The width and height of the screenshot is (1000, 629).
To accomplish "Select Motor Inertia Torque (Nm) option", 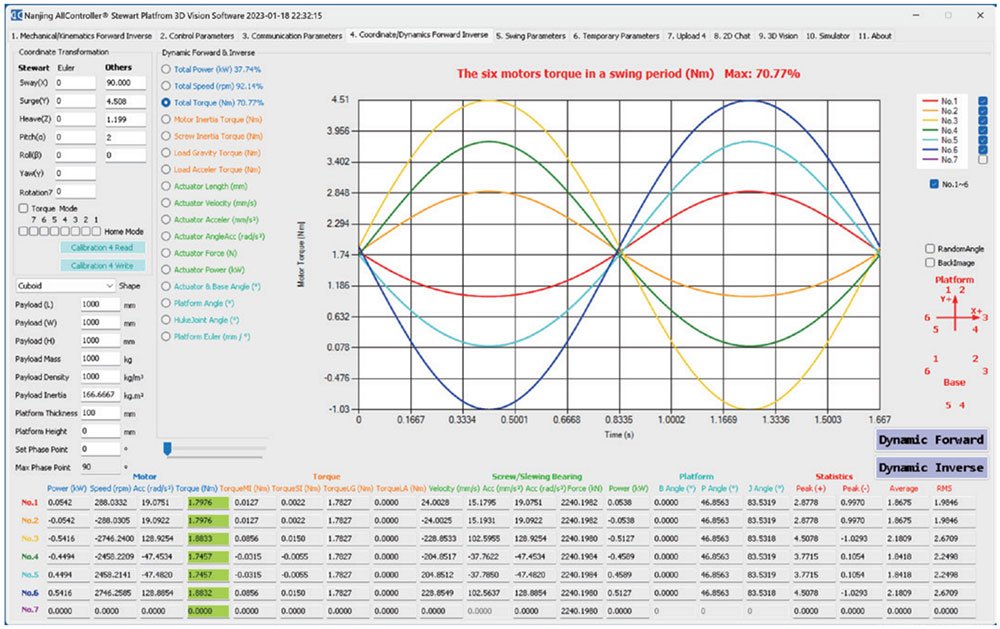I will (x=166, y=119).
